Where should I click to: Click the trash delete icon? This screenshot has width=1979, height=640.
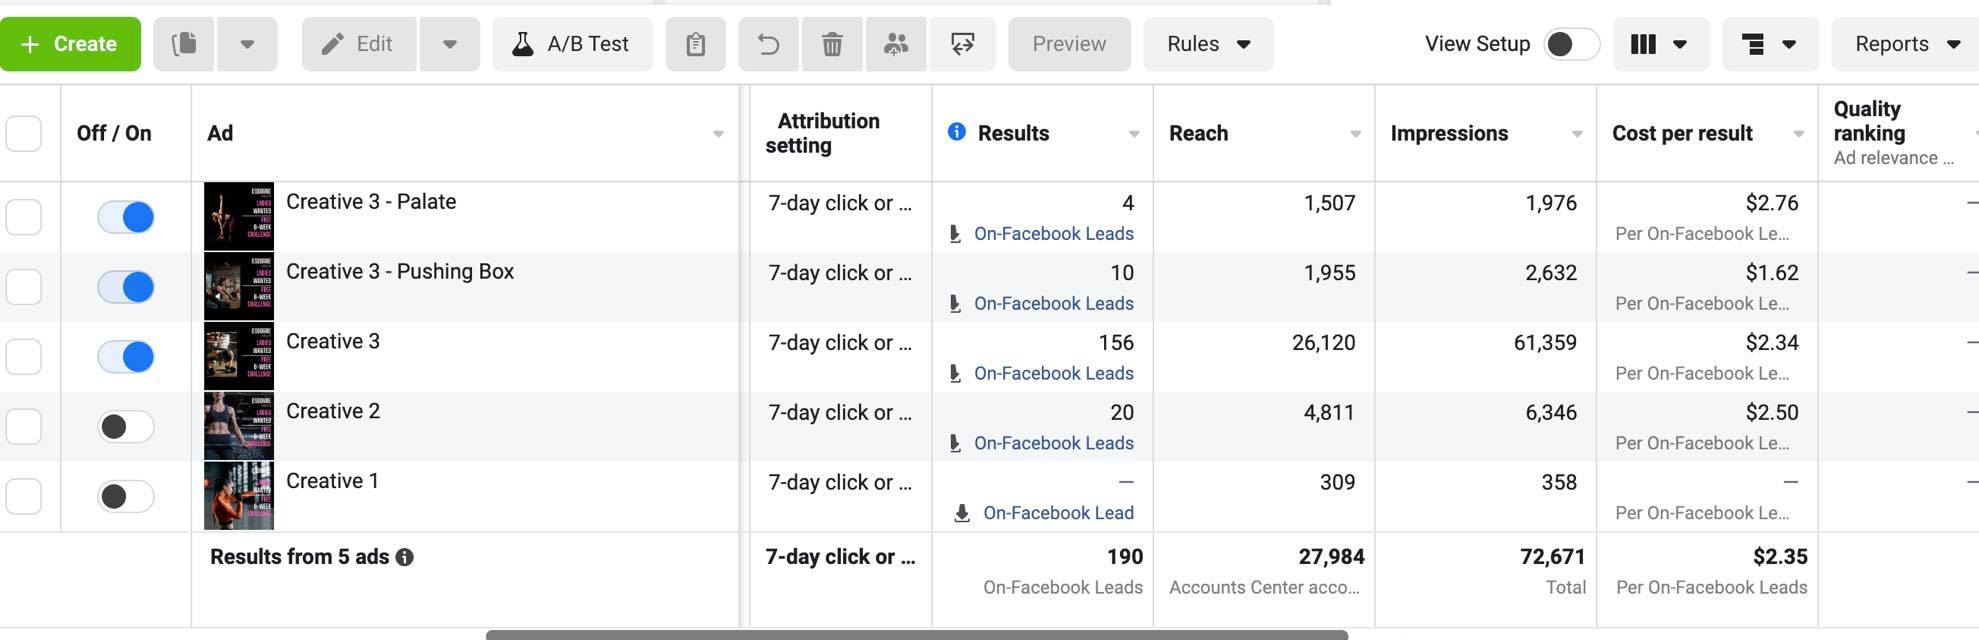832,44
